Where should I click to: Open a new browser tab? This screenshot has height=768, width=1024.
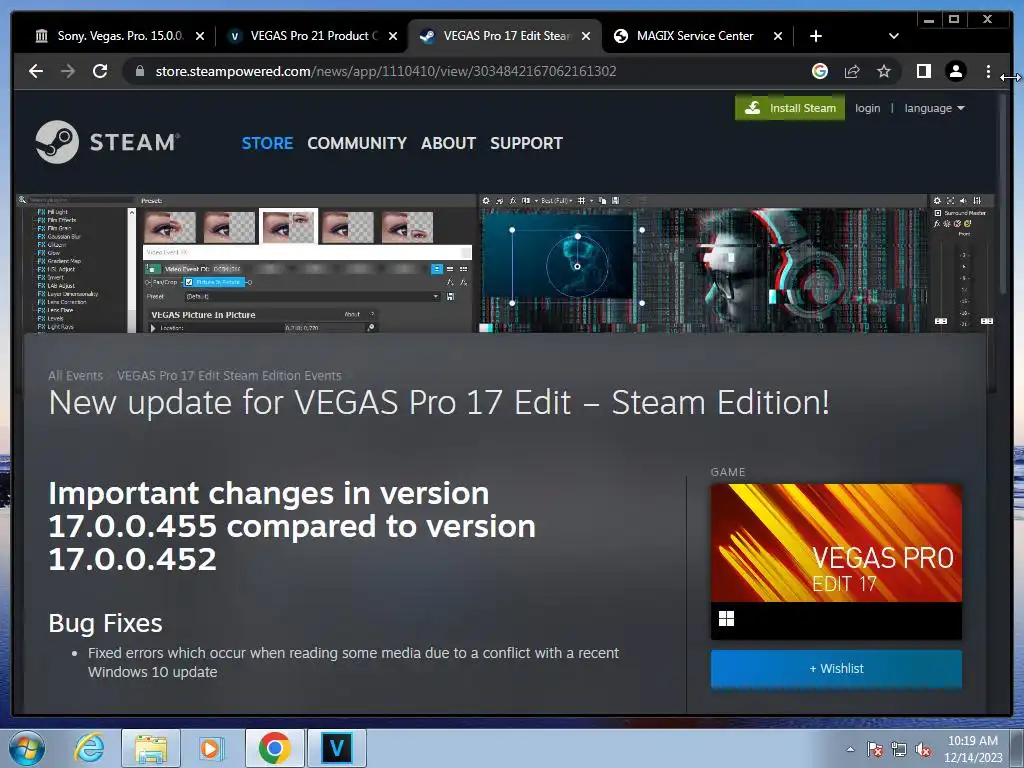(816, 36)
